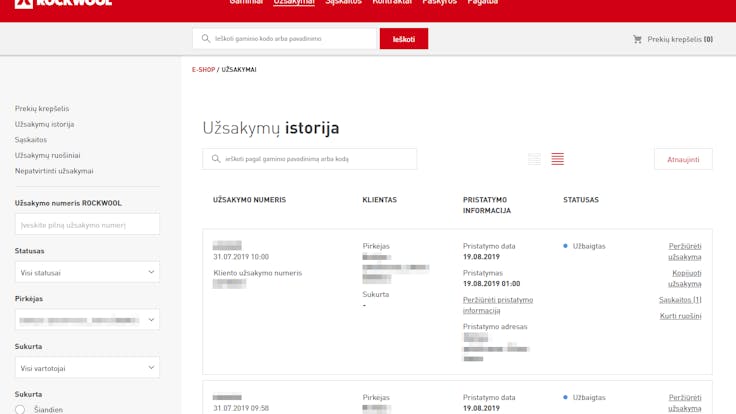Open Paskyros in top navigation
This screenshot has height=414, width=736.
click(x=439, y=2)
